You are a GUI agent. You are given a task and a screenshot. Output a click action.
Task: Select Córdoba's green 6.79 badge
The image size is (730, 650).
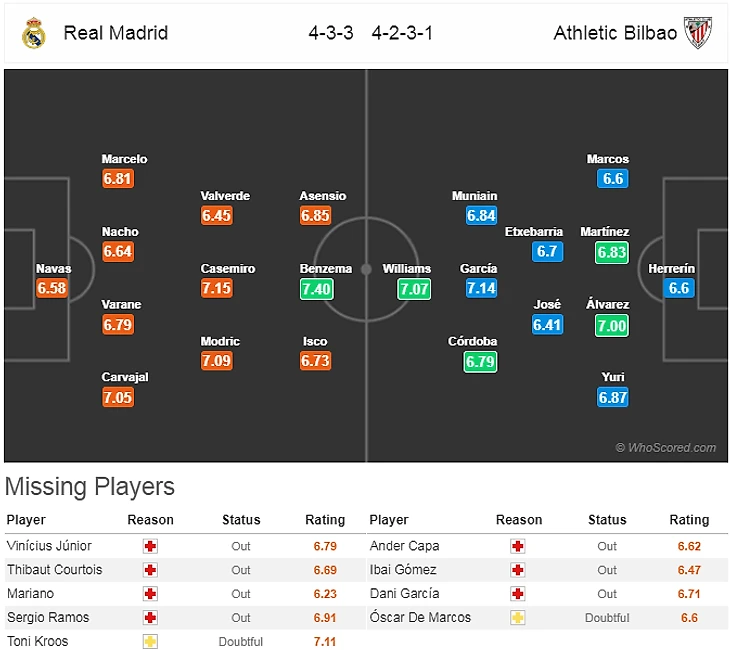coord(480,362)
